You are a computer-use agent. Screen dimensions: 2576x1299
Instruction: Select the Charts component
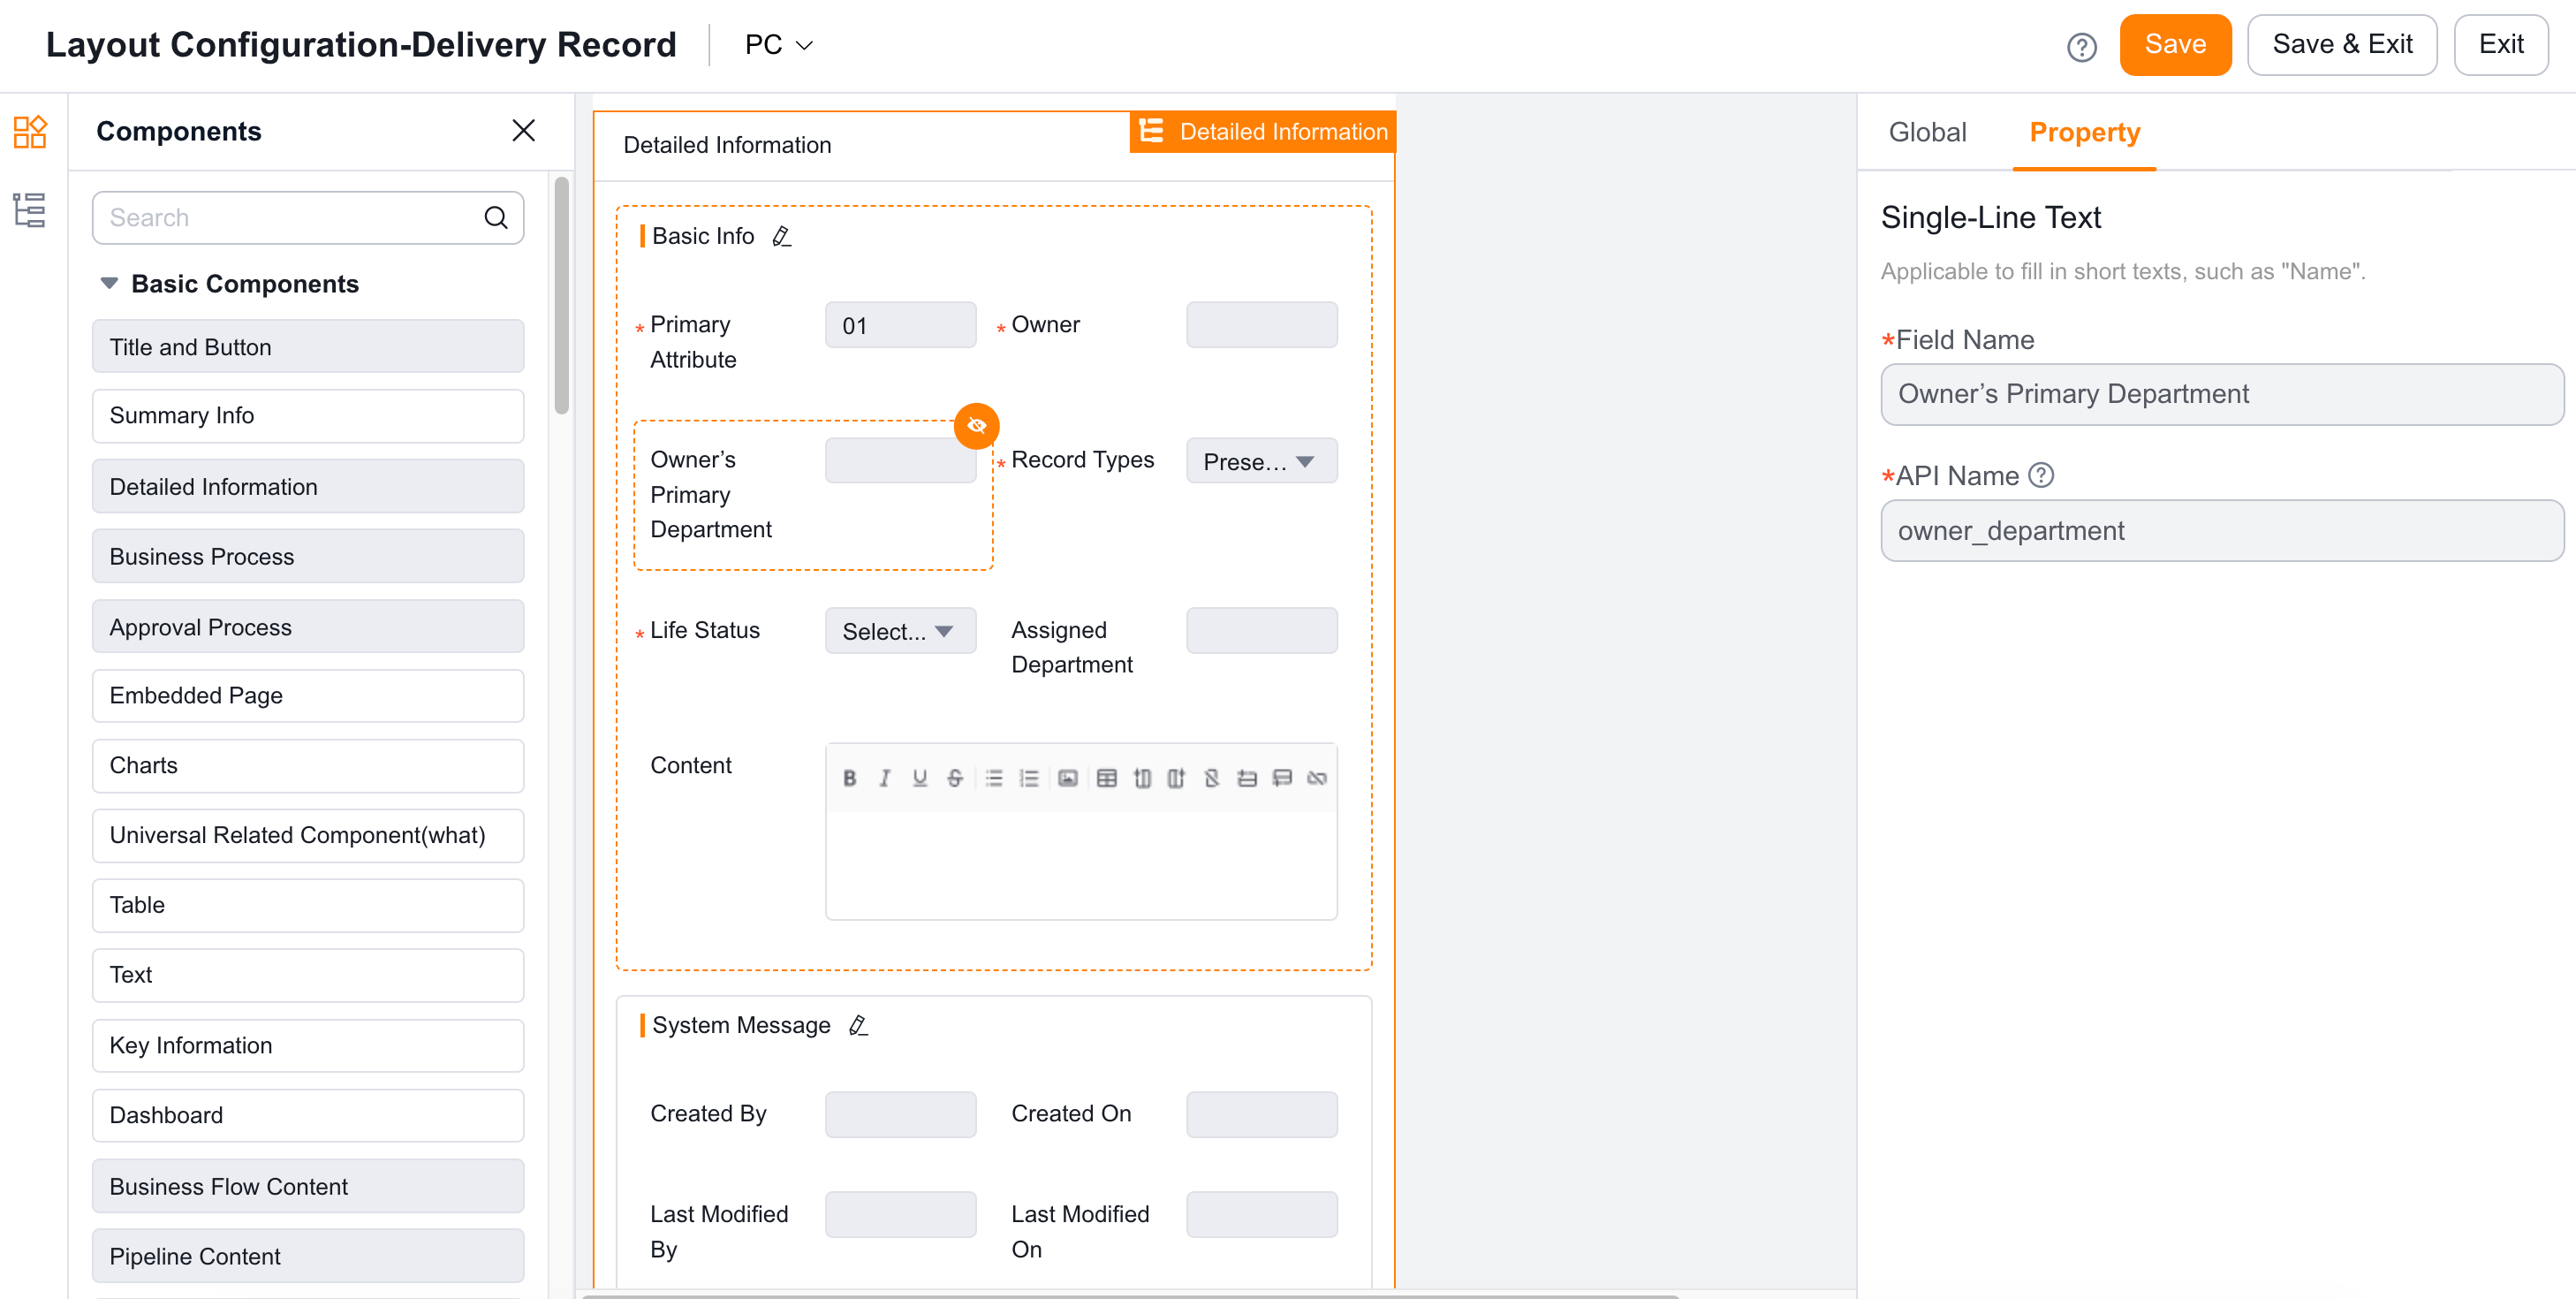(308, 766)
